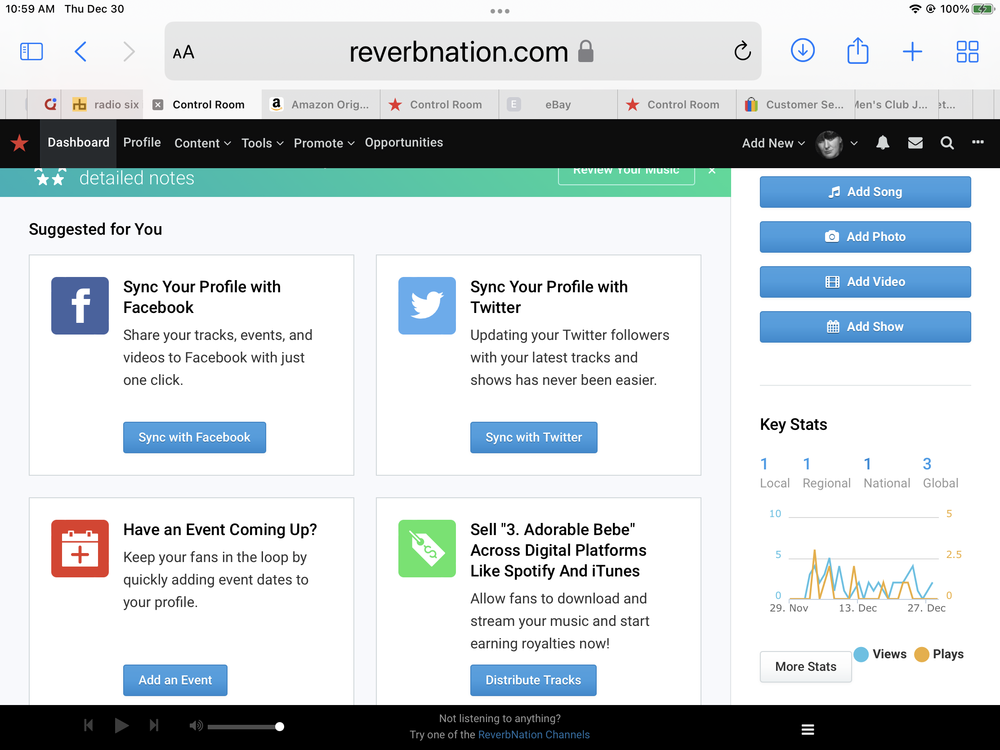Open Safari downloads list

802,50
